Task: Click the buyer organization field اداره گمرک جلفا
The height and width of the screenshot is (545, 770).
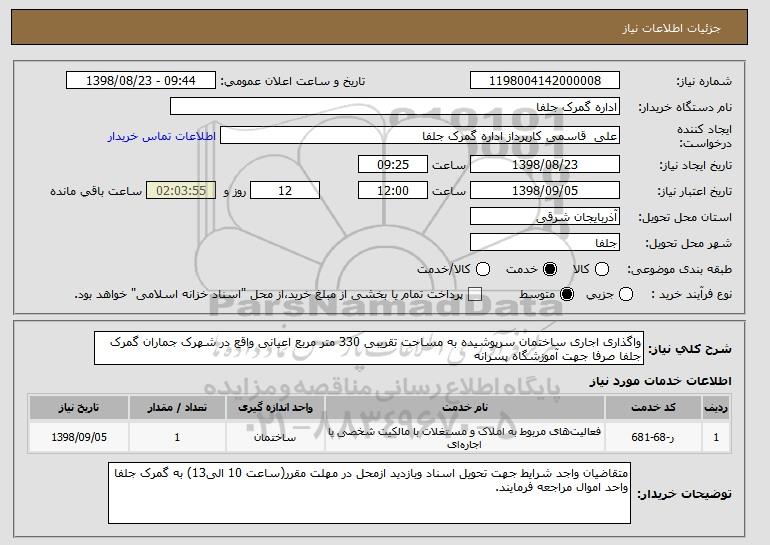Action: (395, 107)
